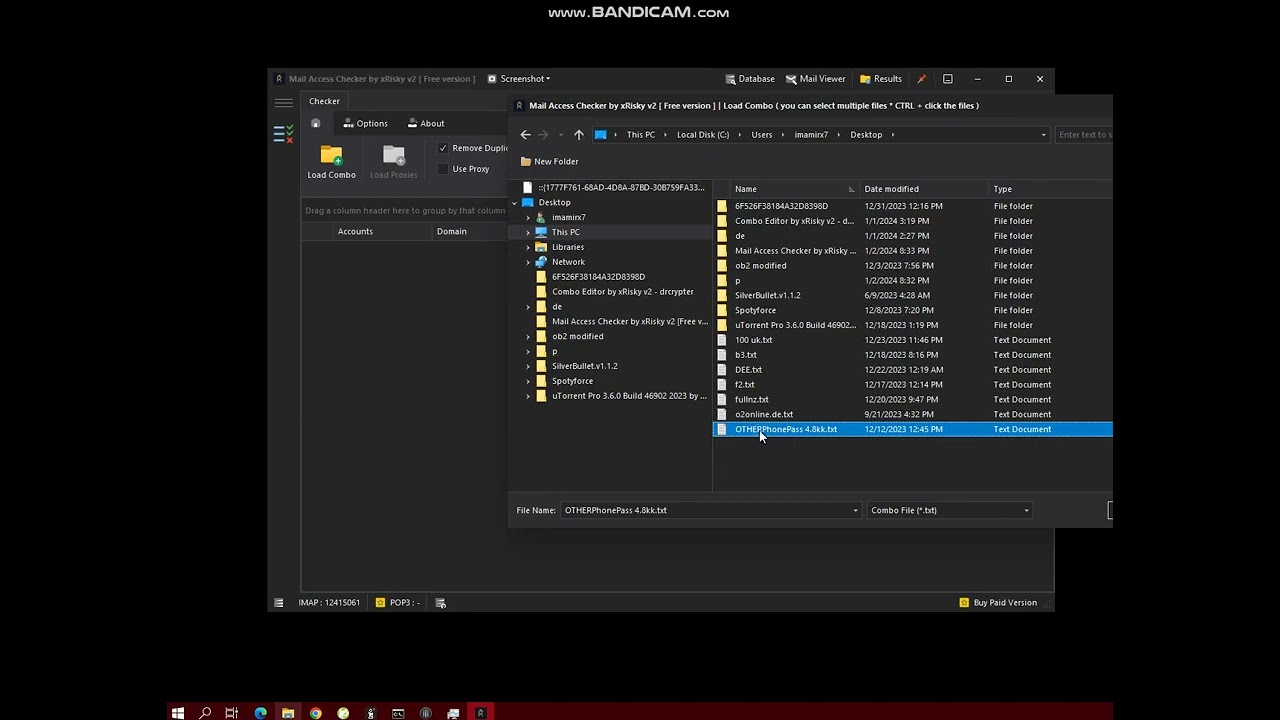Image resolution: width=1280 pixels, height=720 pixels.
Task: Select the file 100 uk.txt
Action: [x=754, y=340]
